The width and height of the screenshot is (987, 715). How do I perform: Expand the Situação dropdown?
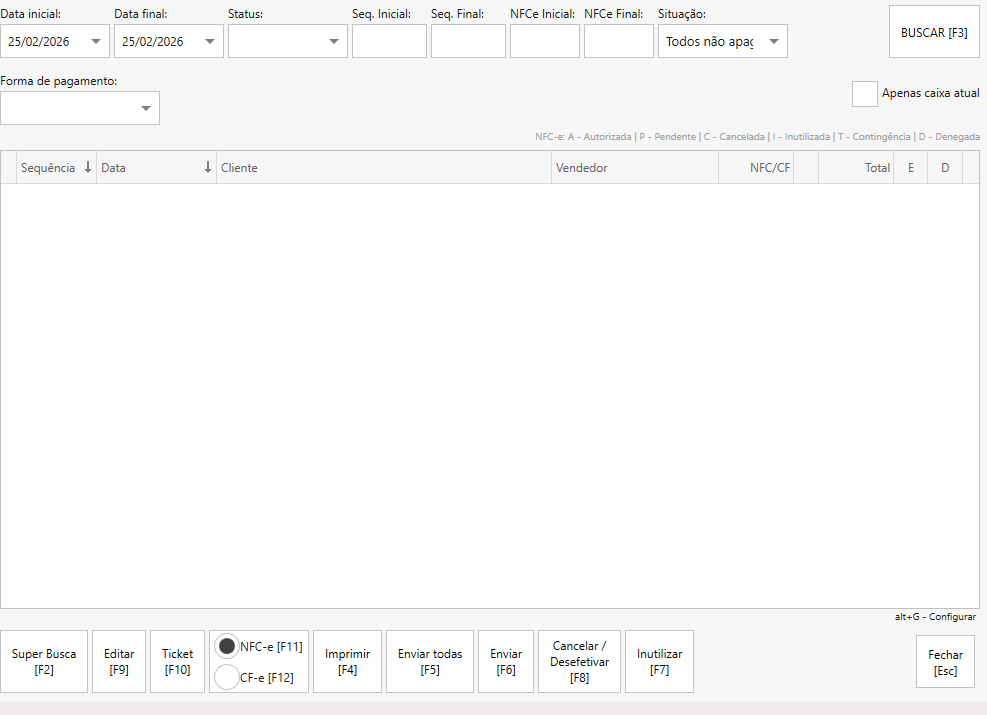pos(773,42)
